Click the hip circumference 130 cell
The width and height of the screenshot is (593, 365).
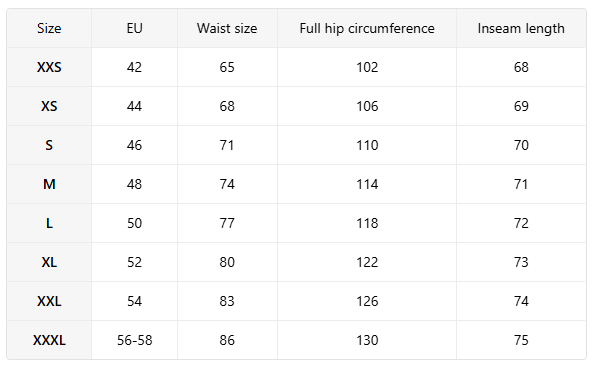click(x=367, y=340)
